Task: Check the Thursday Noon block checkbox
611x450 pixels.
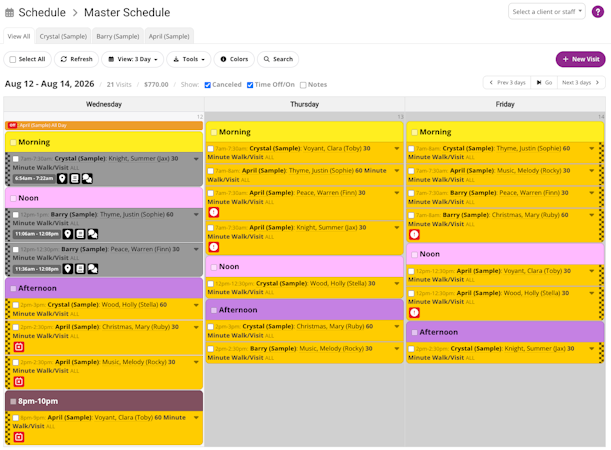Action: (x=214, y=267)
